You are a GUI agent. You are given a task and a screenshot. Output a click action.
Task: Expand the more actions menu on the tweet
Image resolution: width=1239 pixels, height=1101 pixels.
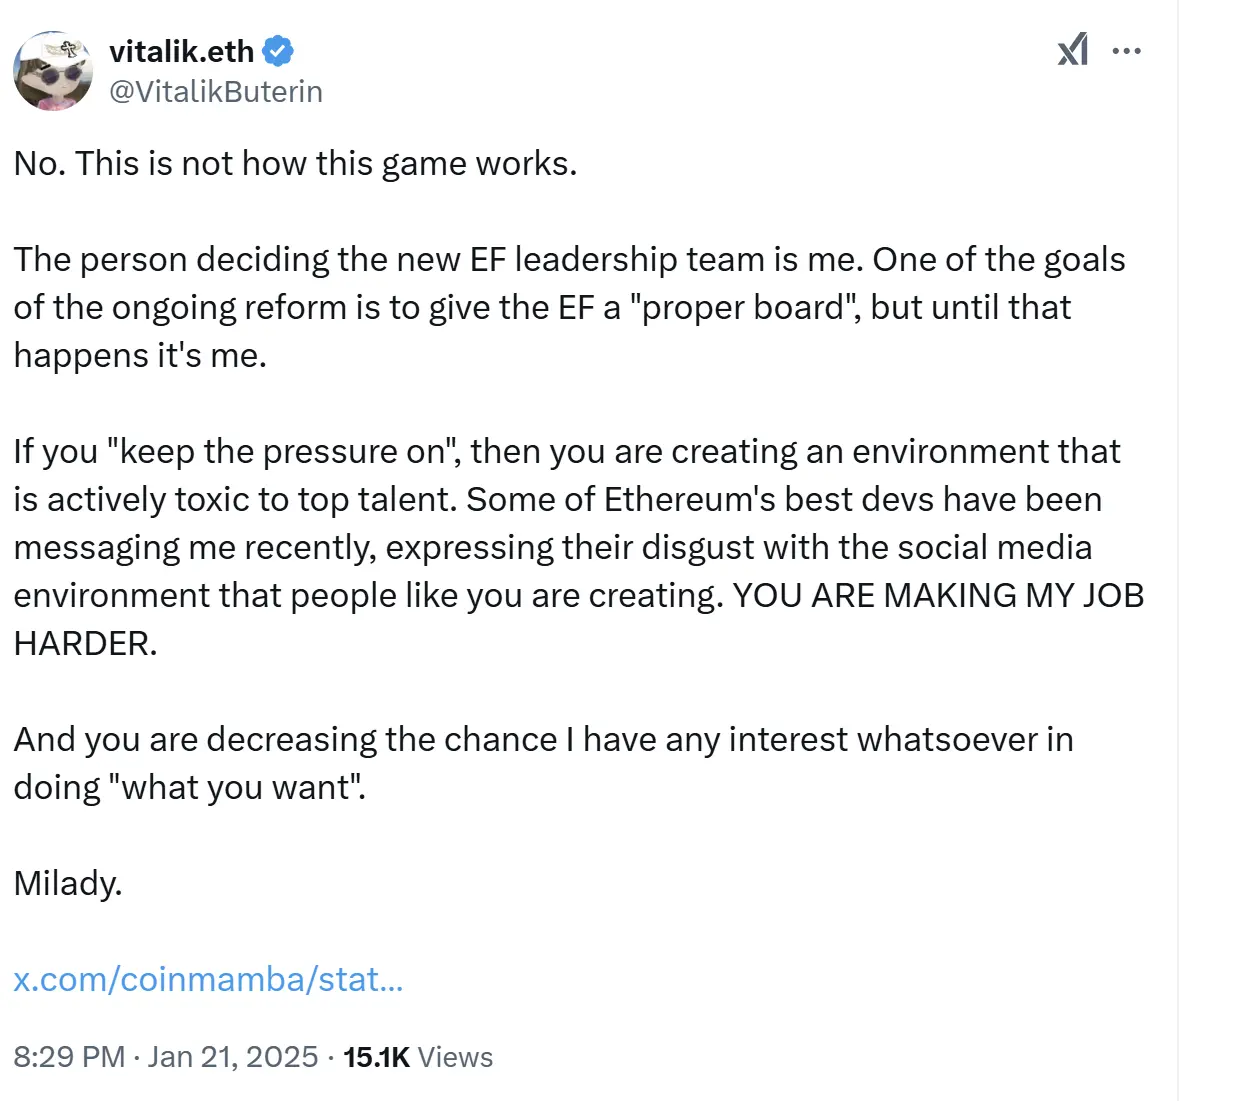tap(1127, 50)
